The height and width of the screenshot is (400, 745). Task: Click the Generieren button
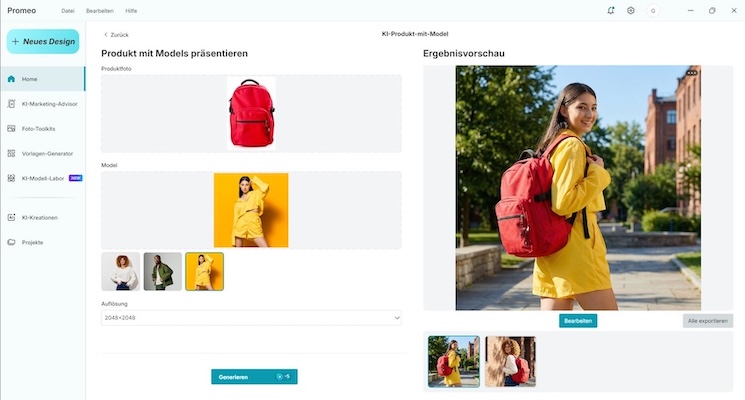coord(254,377)
